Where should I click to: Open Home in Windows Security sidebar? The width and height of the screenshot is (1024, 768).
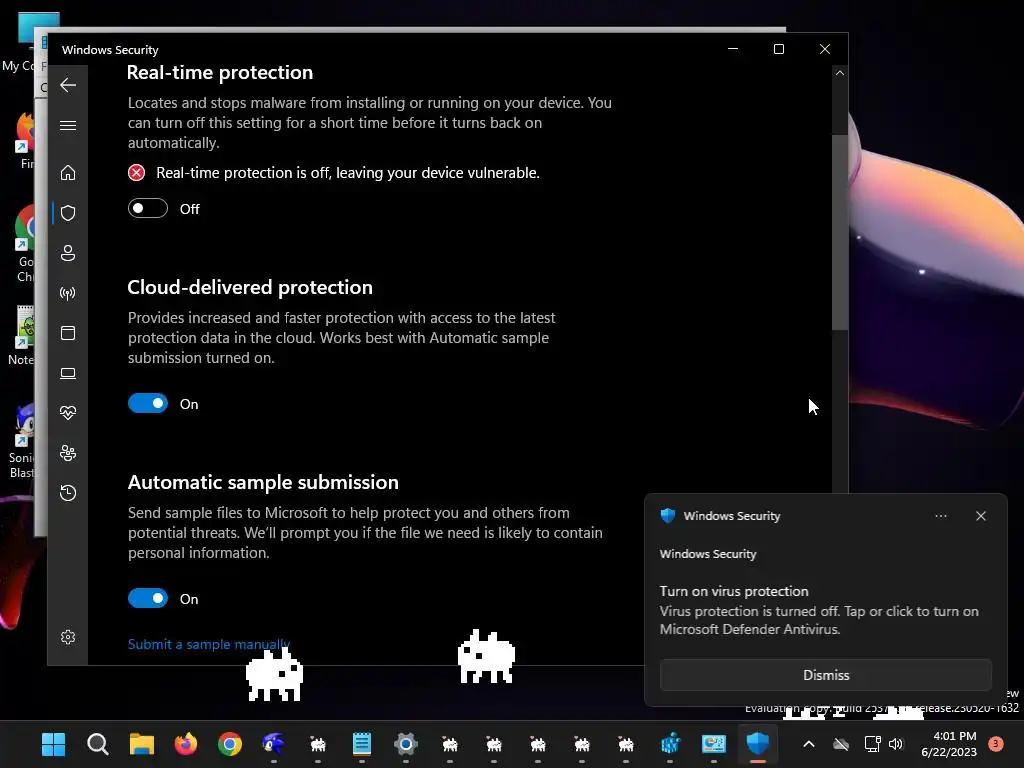pyautogui.click(x=68, y=172)
